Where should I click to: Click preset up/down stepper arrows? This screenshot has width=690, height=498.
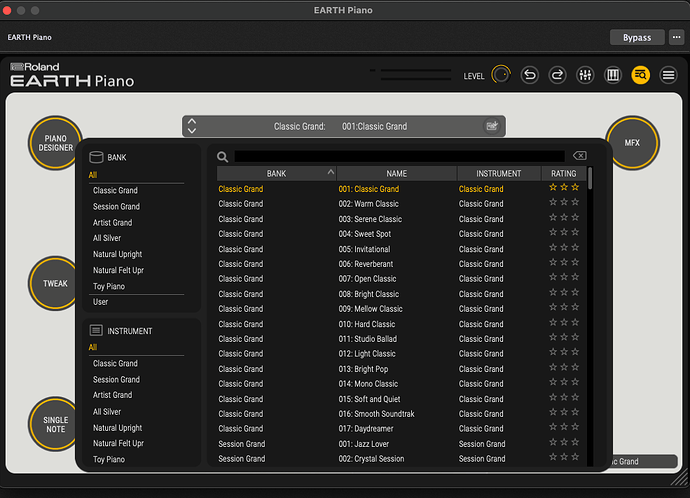pos(192,126)
